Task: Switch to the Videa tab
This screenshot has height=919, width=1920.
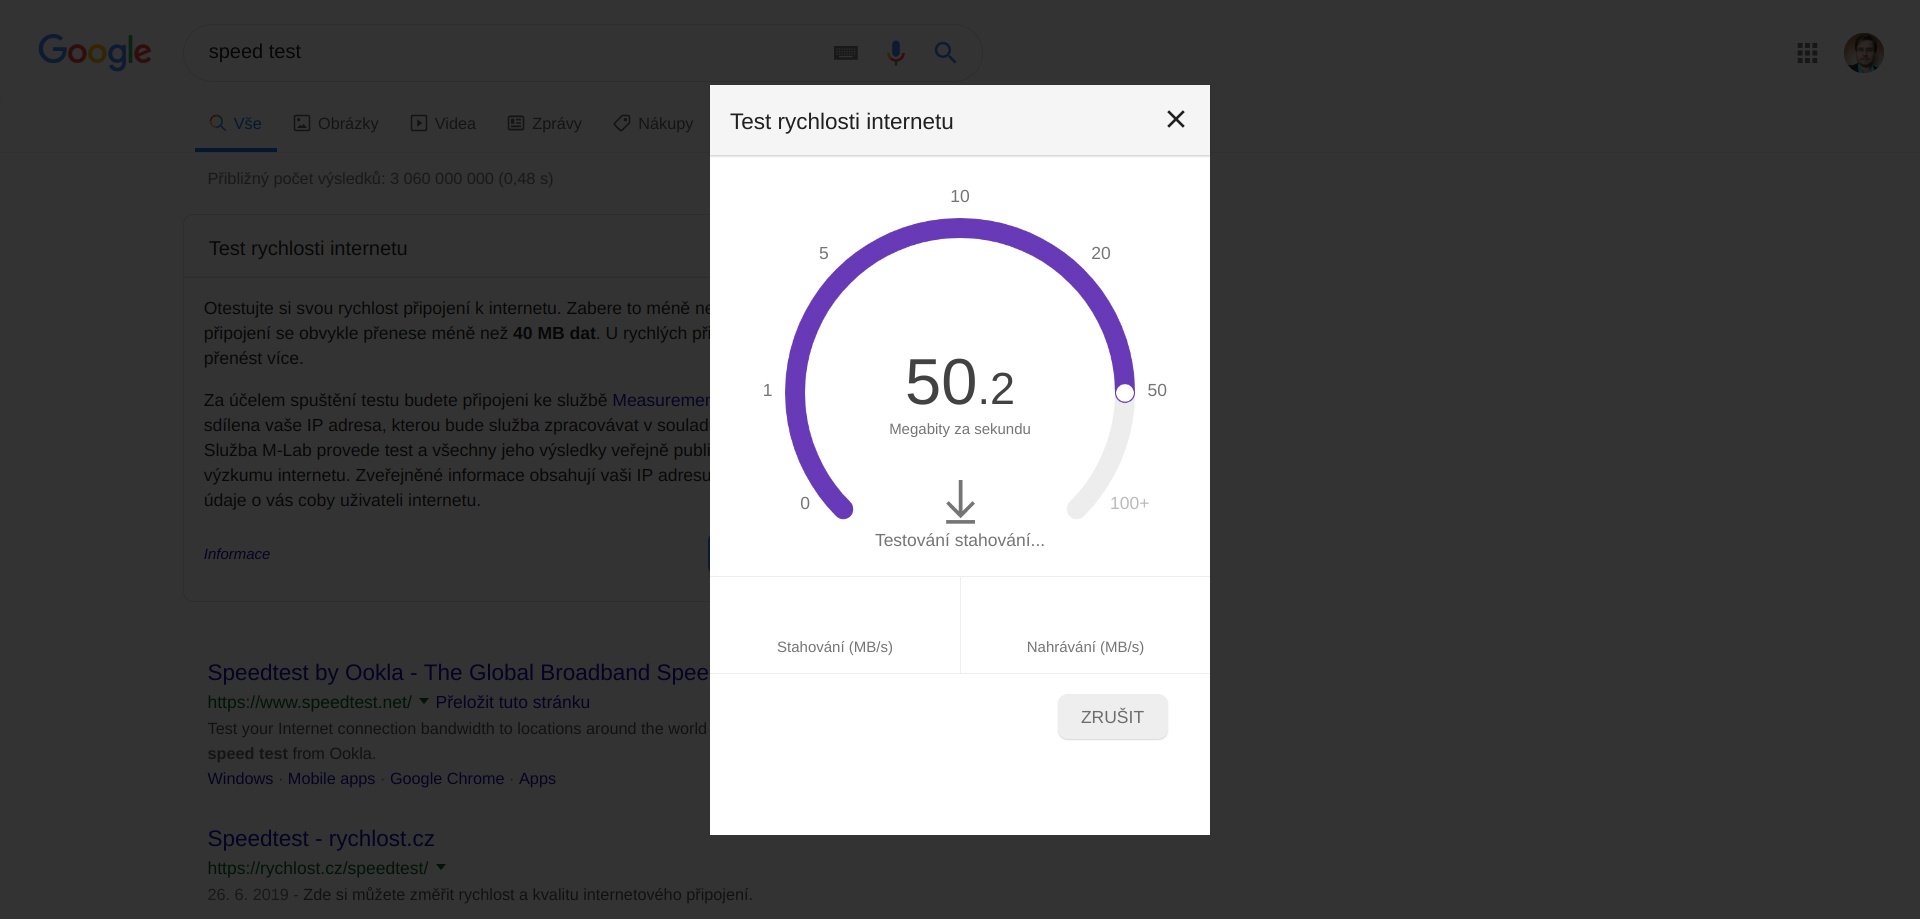Action: point(443,124)
